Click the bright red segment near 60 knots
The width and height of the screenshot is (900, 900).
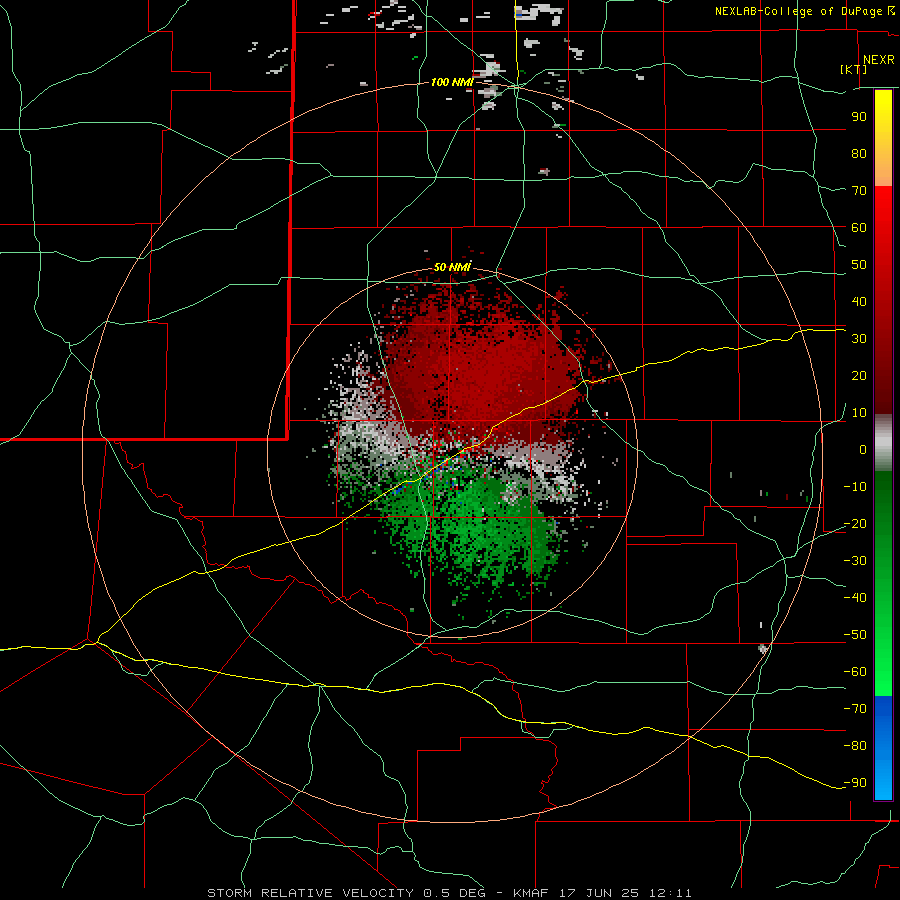point(883,218)
